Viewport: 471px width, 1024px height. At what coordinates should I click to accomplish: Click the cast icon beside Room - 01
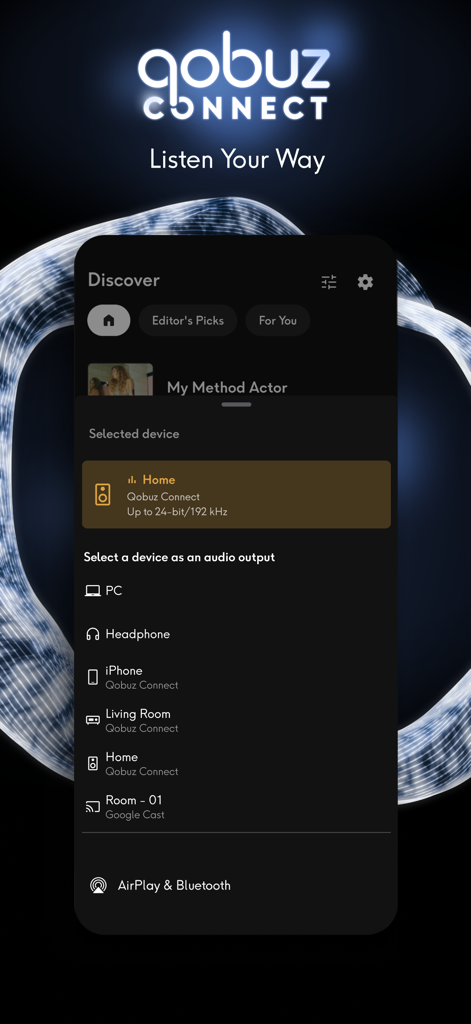coord(93,807)
